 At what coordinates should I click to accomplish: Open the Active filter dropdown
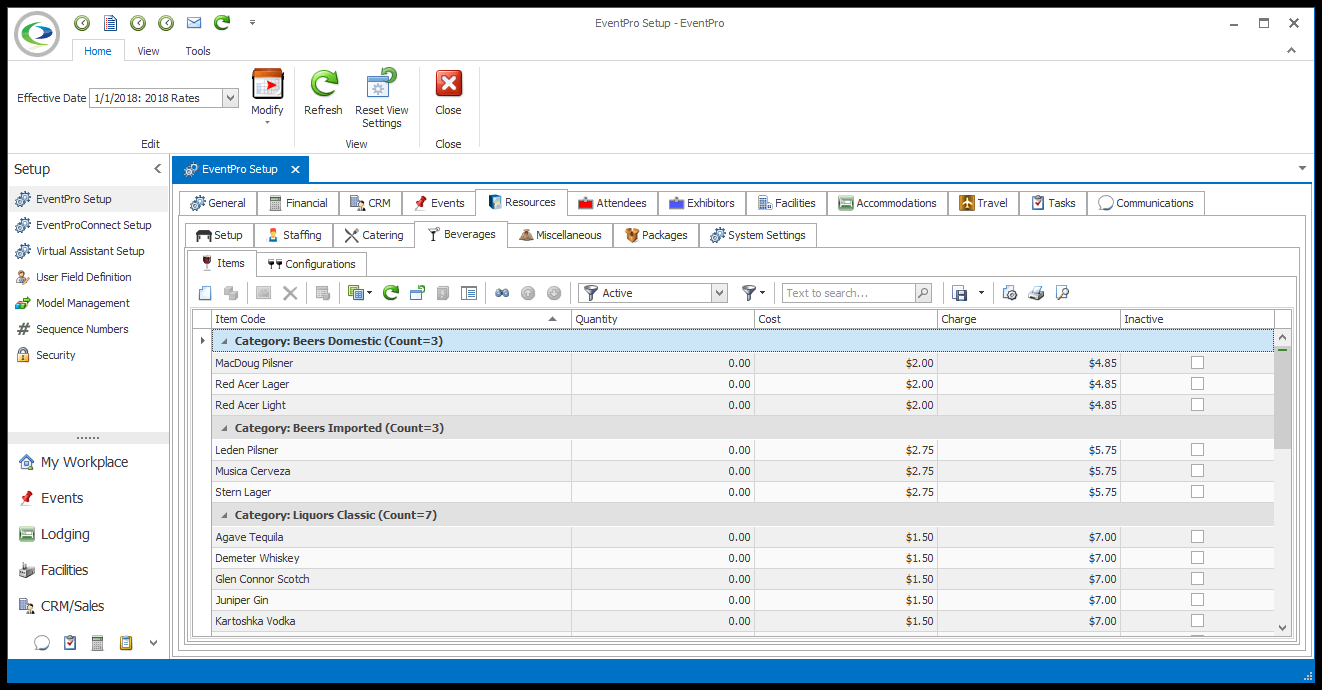(719, 293)
